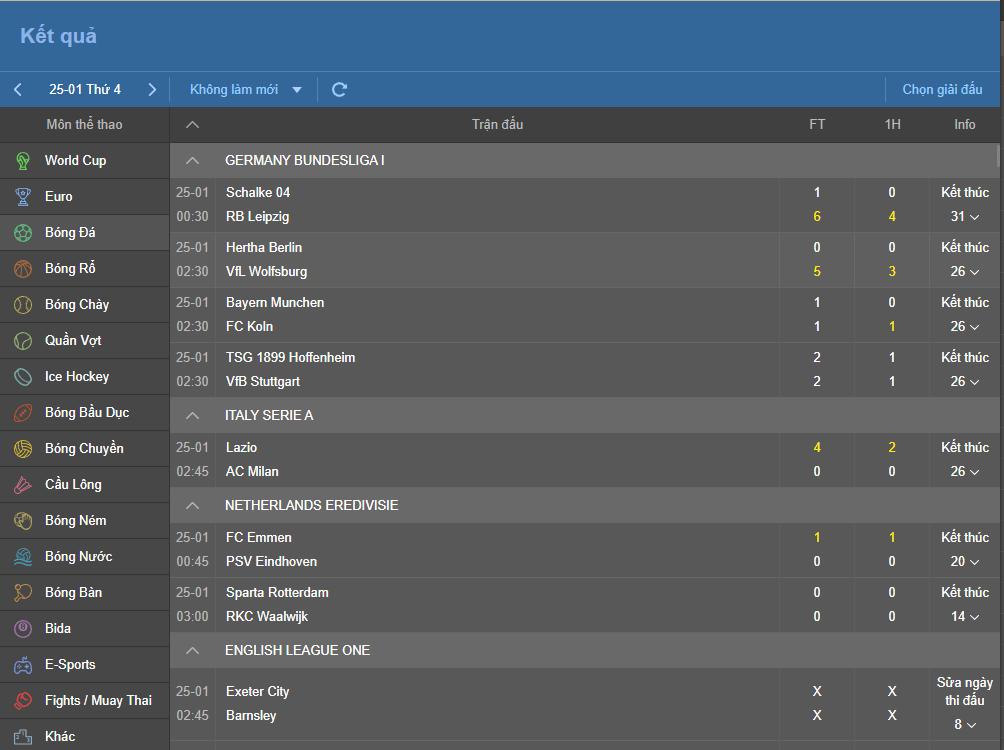Click Chọn giải đấu league selector
This screenshot has width=1004, height=750.
942,90
